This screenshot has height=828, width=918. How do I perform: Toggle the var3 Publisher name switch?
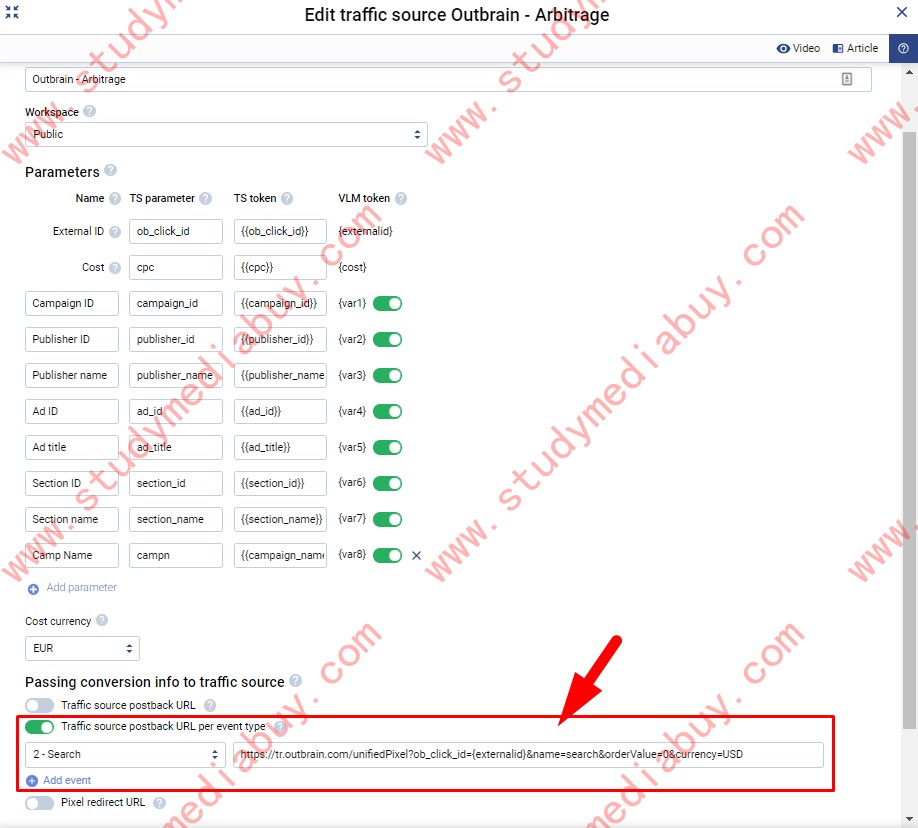click(388, 375)
